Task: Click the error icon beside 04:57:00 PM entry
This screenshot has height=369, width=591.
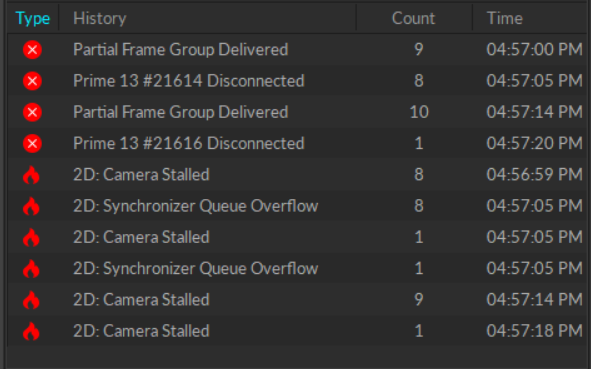Action: [32, 50]
